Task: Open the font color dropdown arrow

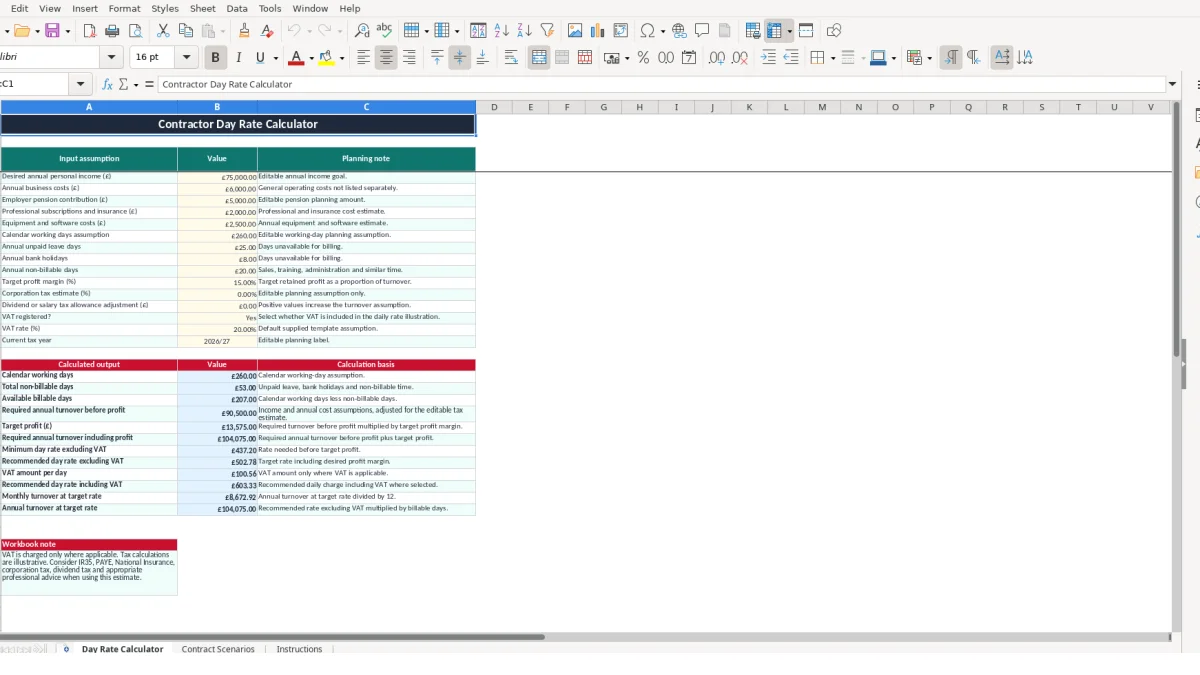Action: [311, 58]
